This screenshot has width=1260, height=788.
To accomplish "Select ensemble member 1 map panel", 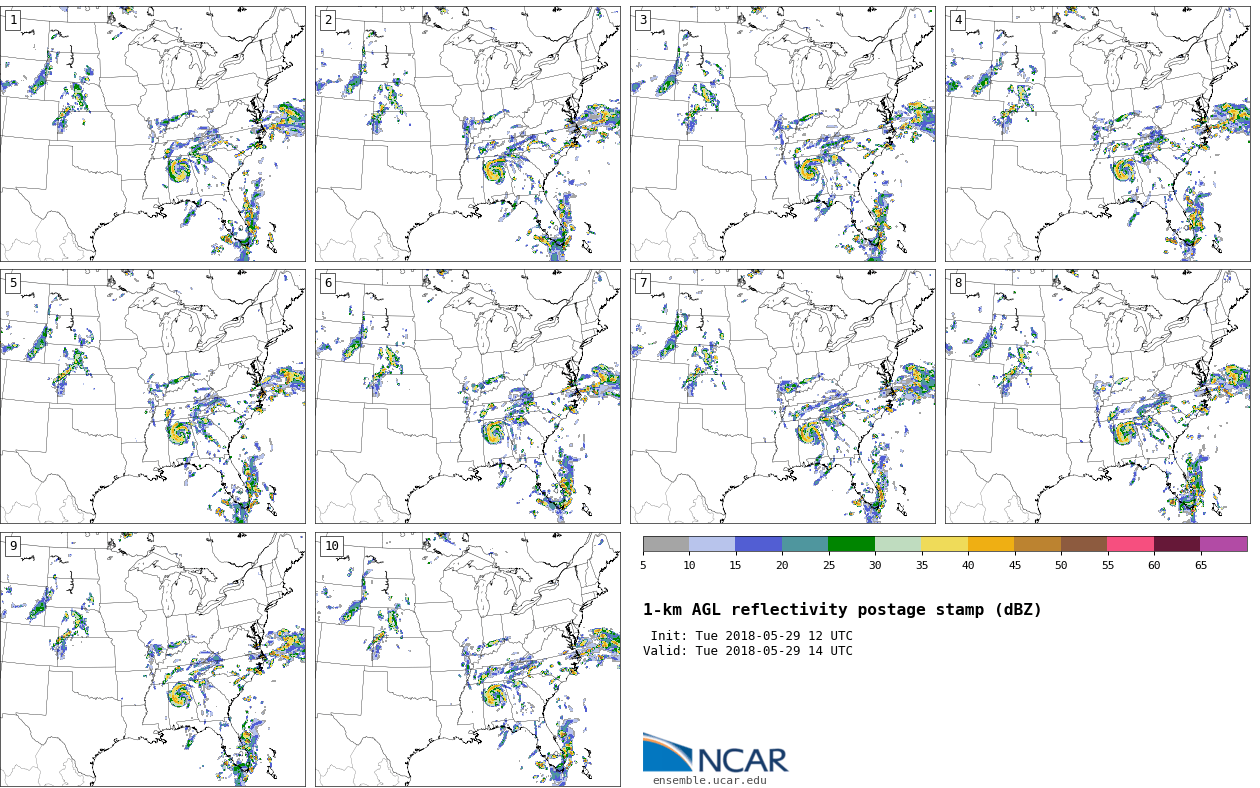I will coord(153,134).
